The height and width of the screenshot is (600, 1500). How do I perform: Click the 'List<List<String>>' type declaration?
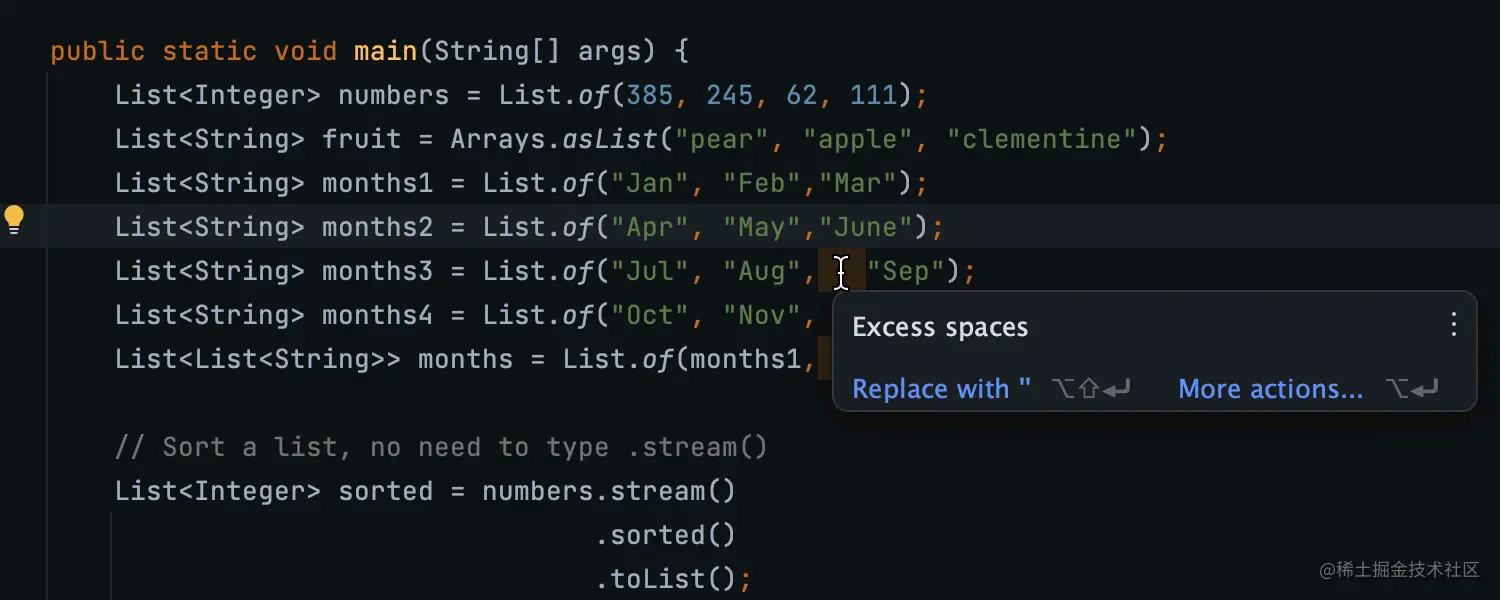tap(258, 359)
